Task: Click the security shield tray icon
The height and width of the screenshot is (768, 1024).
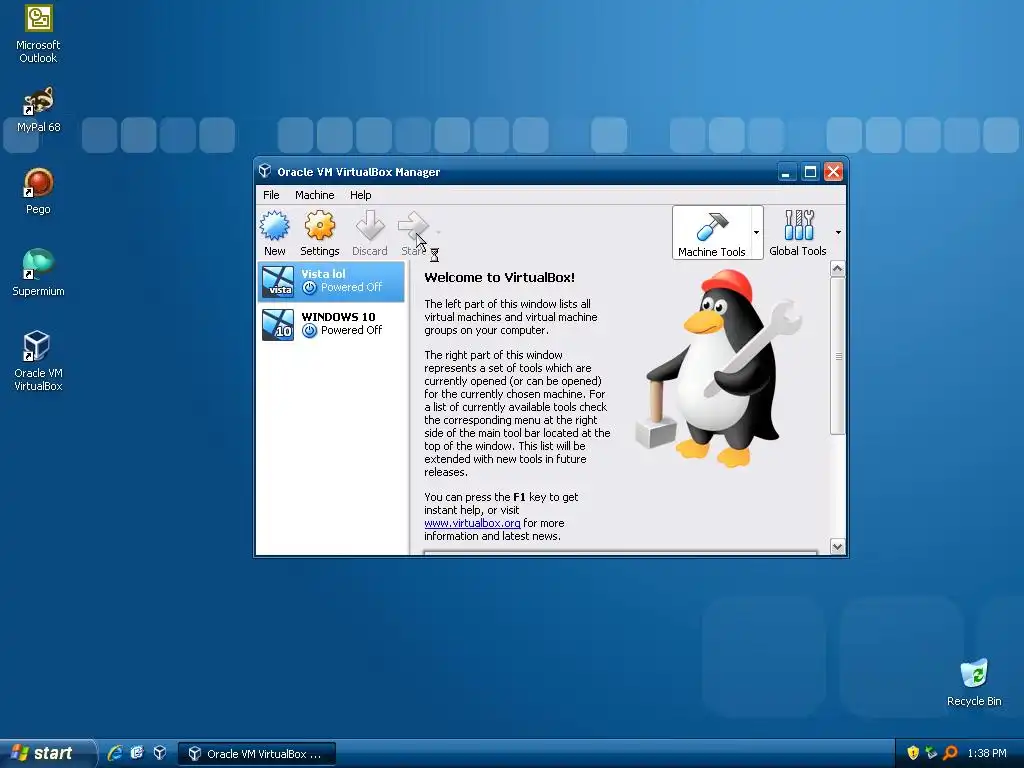Action: [x=913, y=753]
